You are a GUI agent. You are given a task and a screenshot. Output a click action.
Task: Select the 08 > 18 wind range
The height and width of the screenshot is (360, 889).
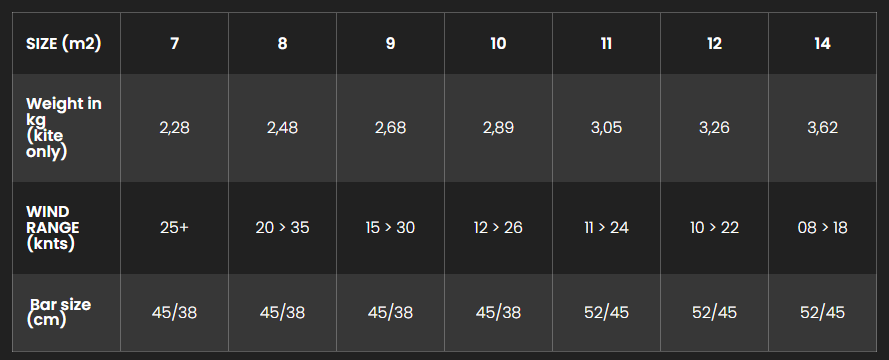(x=822, y=228)
